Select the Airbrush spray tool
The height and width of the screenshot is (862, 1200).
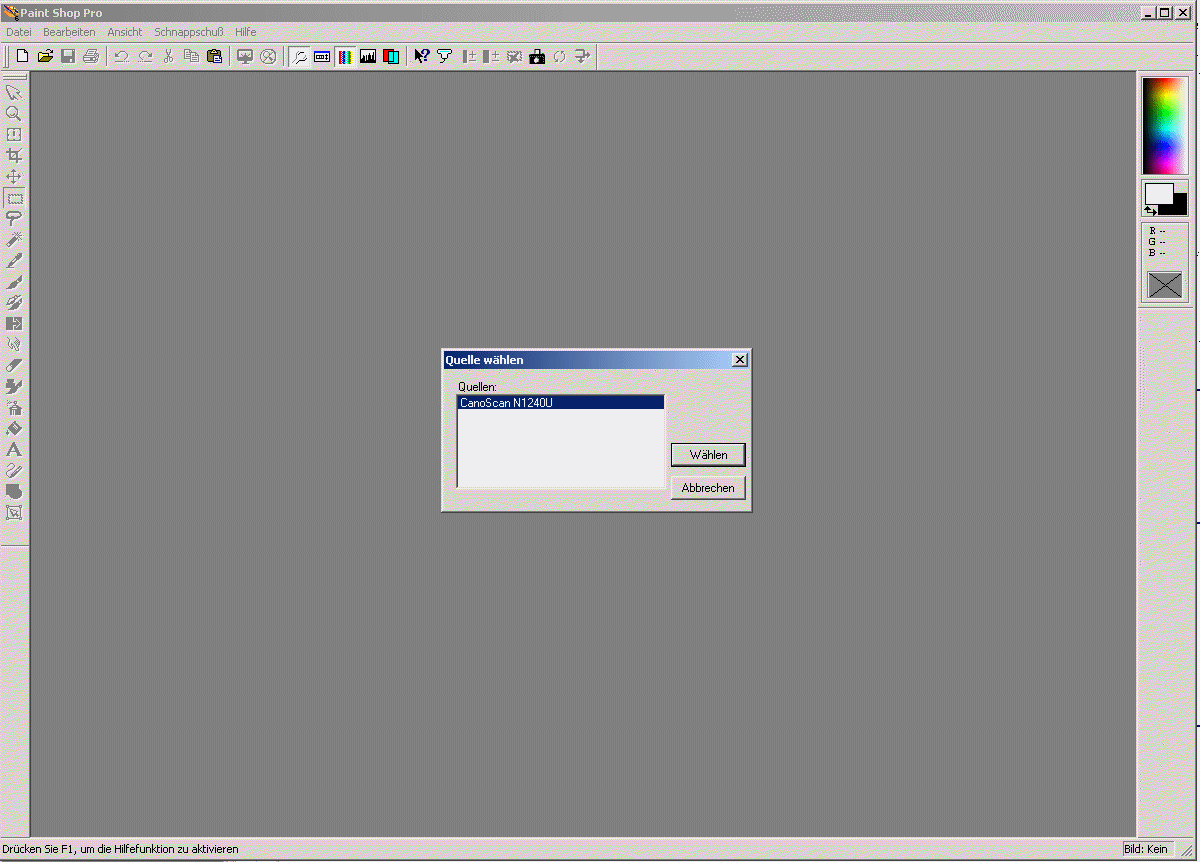pyautogui.click(x=14, y=407)
